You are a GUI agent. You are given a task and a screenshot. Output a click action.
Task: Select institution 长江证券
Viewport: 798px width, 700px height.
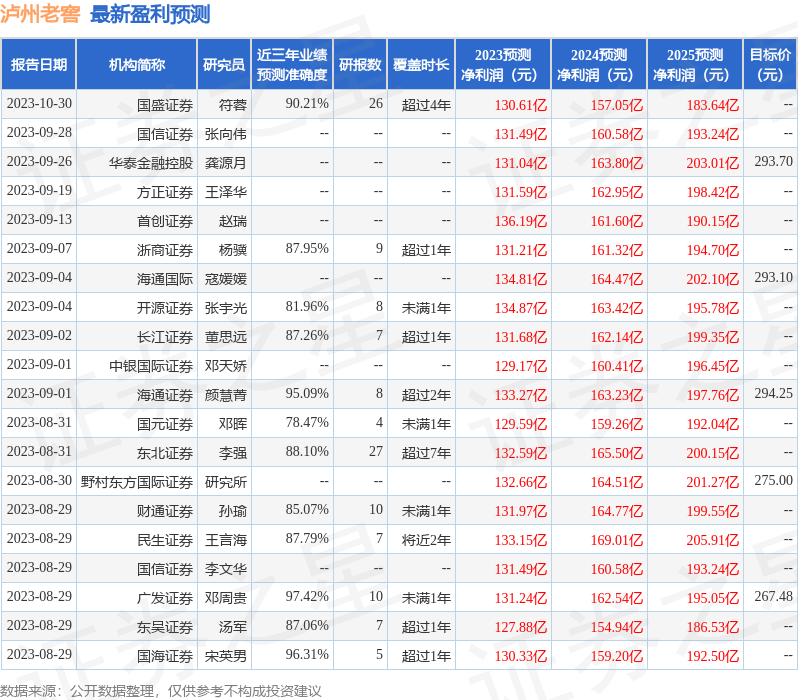[165, 338]
